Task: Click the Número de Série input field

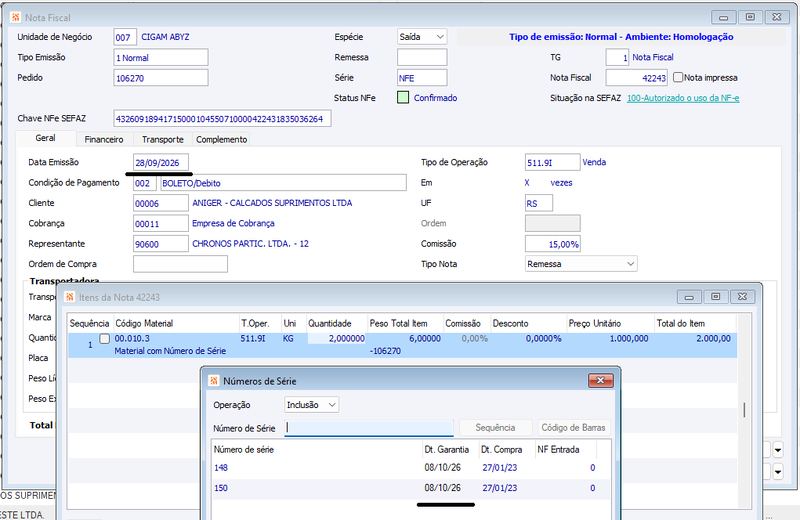Action: coord(369,428)
